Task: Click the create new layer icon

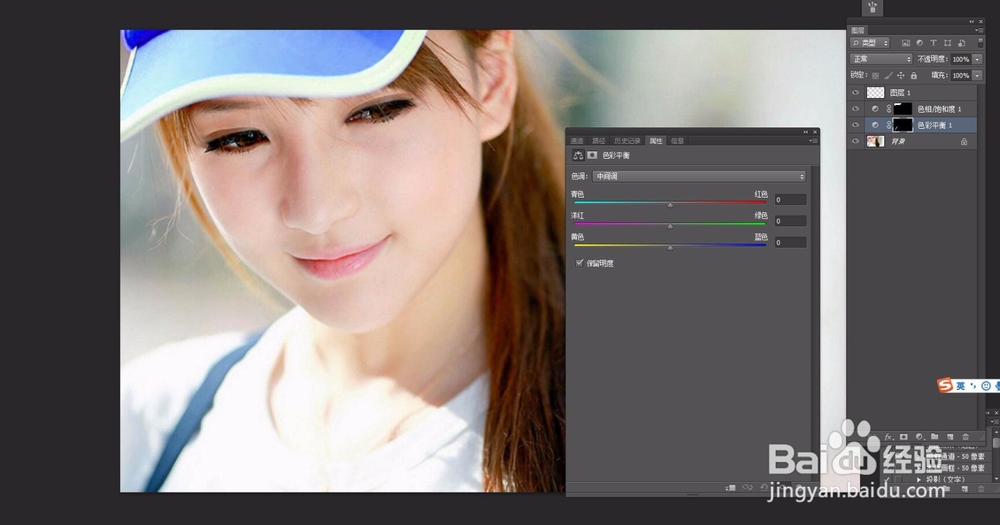Action: [x=950, y=437]
